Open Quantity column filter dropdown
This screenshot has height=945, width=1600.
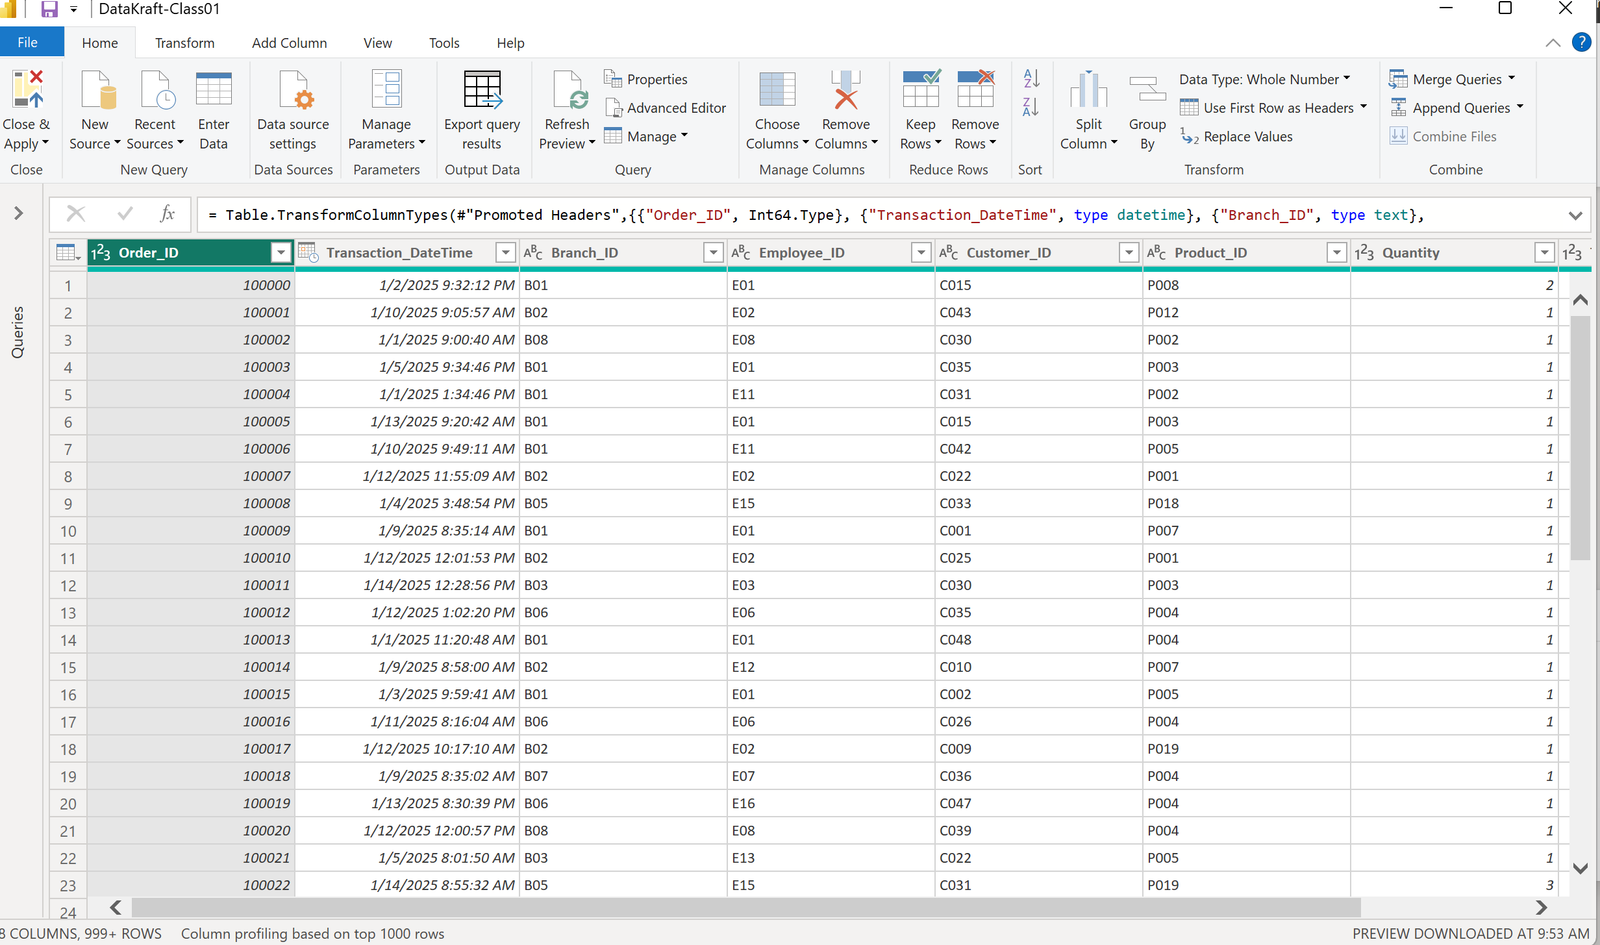pyautogui.click(x=1544, y=253)
